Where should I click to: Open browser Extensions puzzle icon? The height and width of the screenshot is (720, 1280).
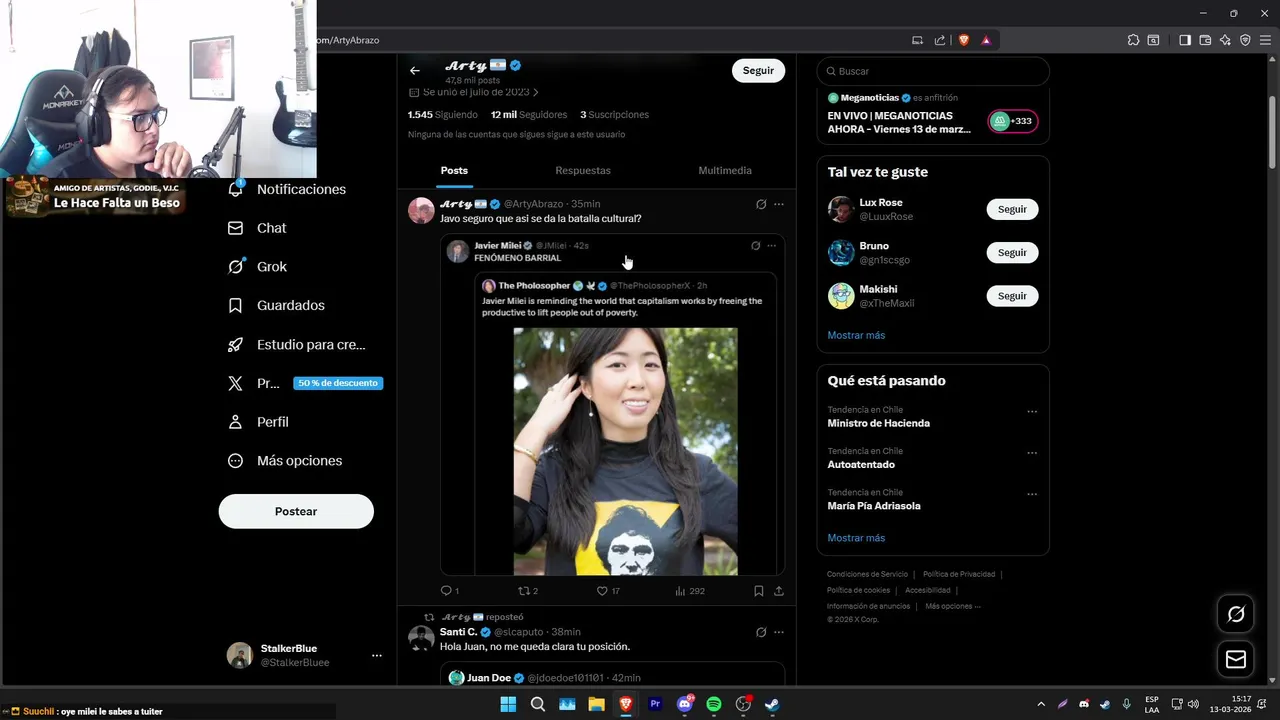click(x=1133, y=40)
